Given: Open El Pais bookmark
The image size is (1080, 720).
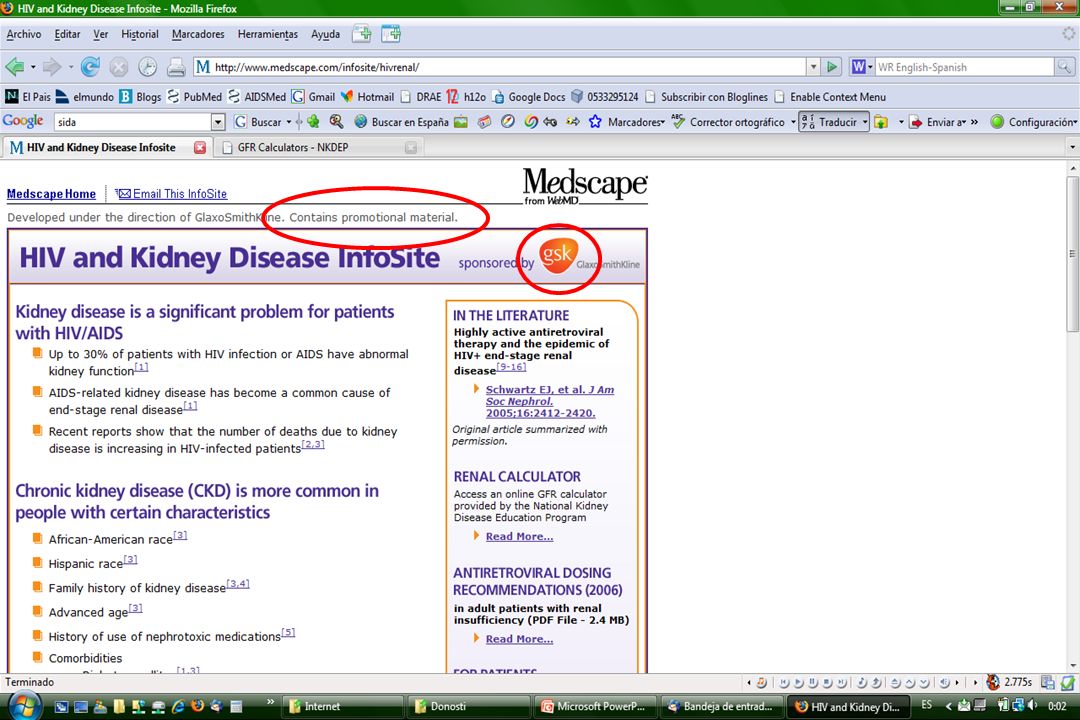Looking at the screenshot, I should (x=28, y=96).
